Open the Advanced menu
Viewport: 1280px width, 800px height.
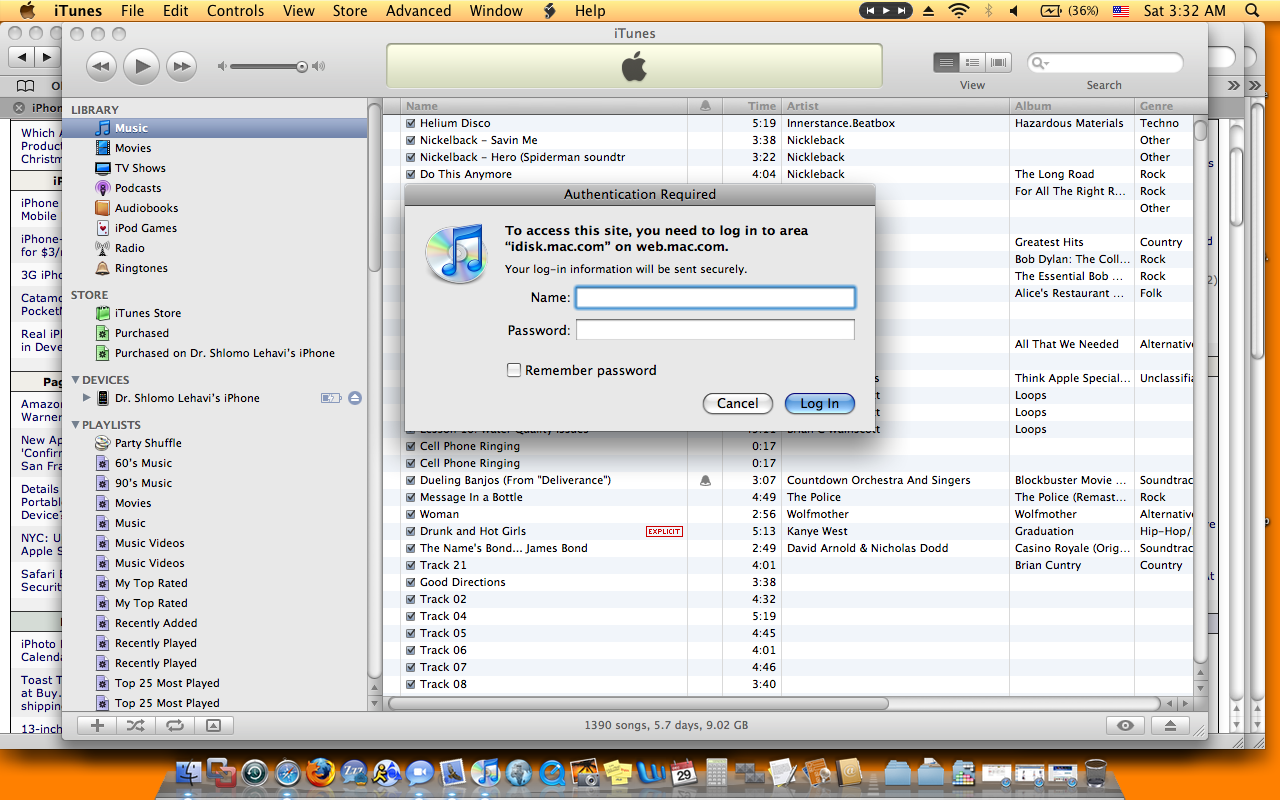(418, 11)
